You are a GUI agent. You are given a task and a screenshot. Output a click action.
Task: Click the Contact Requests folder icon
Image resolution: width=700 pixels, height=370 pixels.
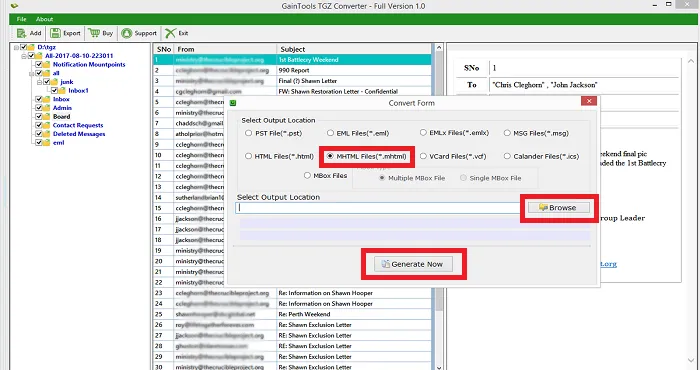pyautogui.click(x=46, y=125)
